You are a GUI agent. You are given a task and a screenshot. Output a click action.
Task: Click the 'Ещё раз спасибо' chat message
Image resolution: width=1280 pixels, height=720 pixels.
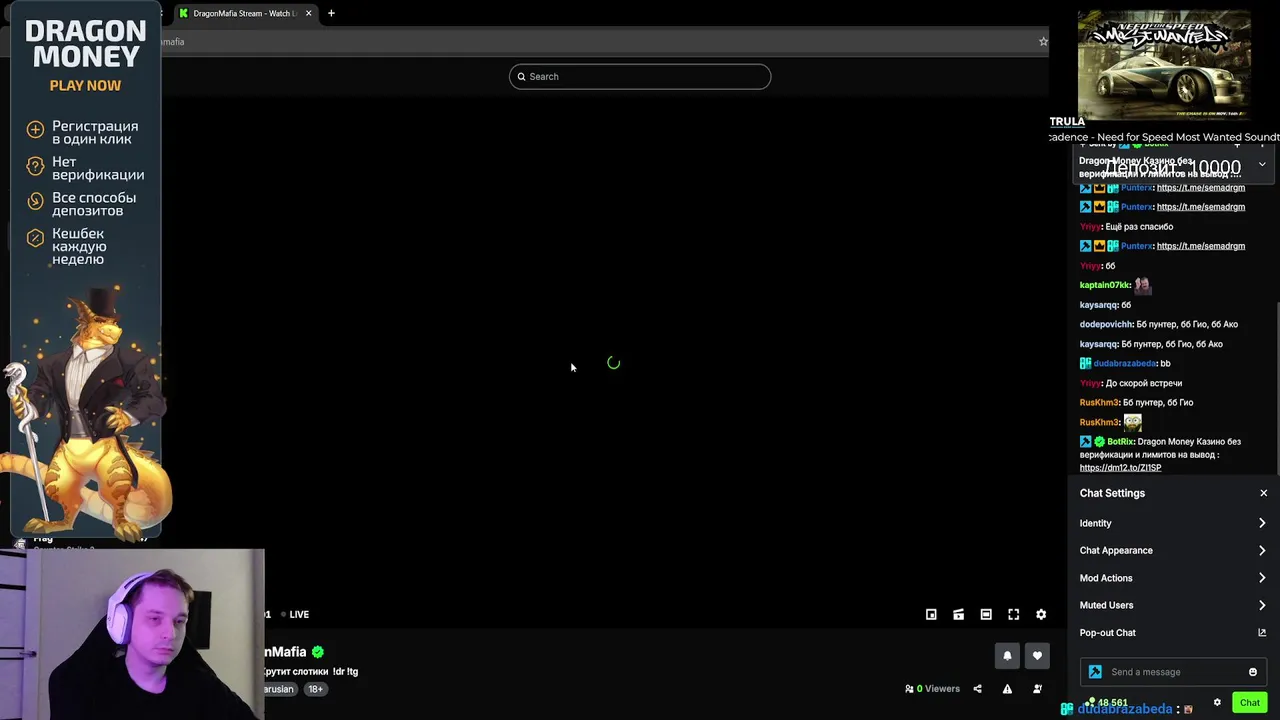point(1139,227)
